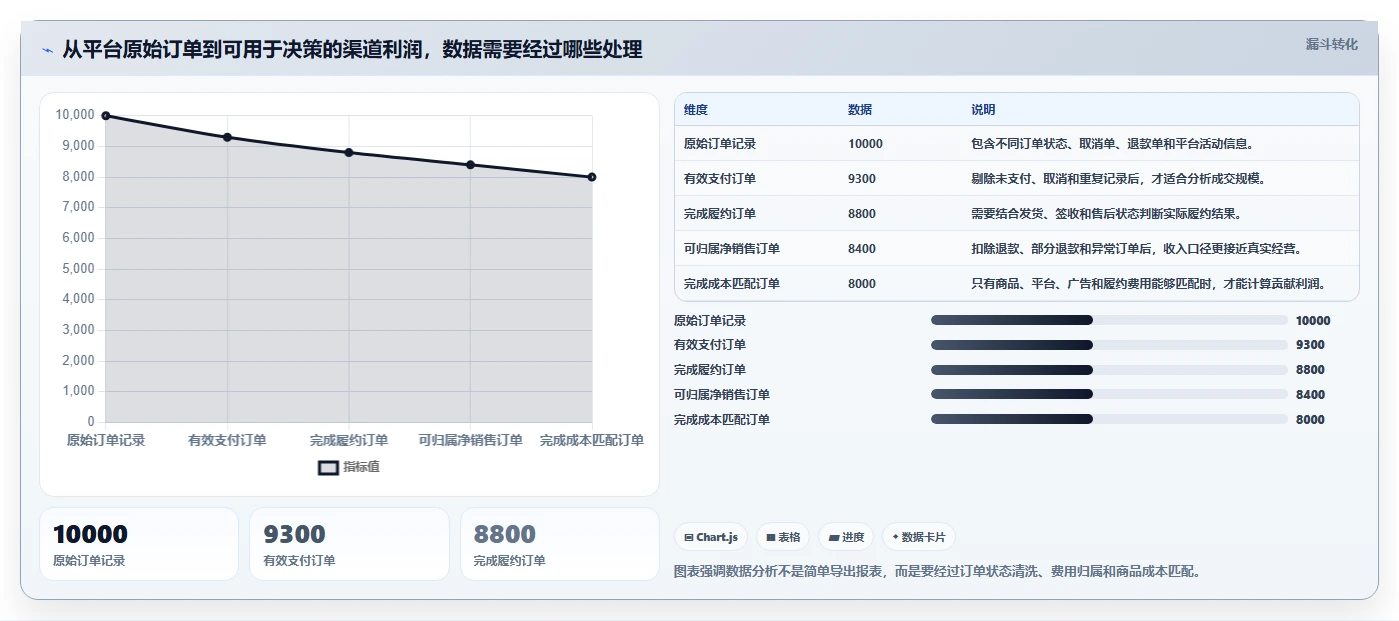Click the footer note starting 图表强调数据分析
Image resolution: width=1399 pixels, height=621 pixels.
[x=938, y=572]
